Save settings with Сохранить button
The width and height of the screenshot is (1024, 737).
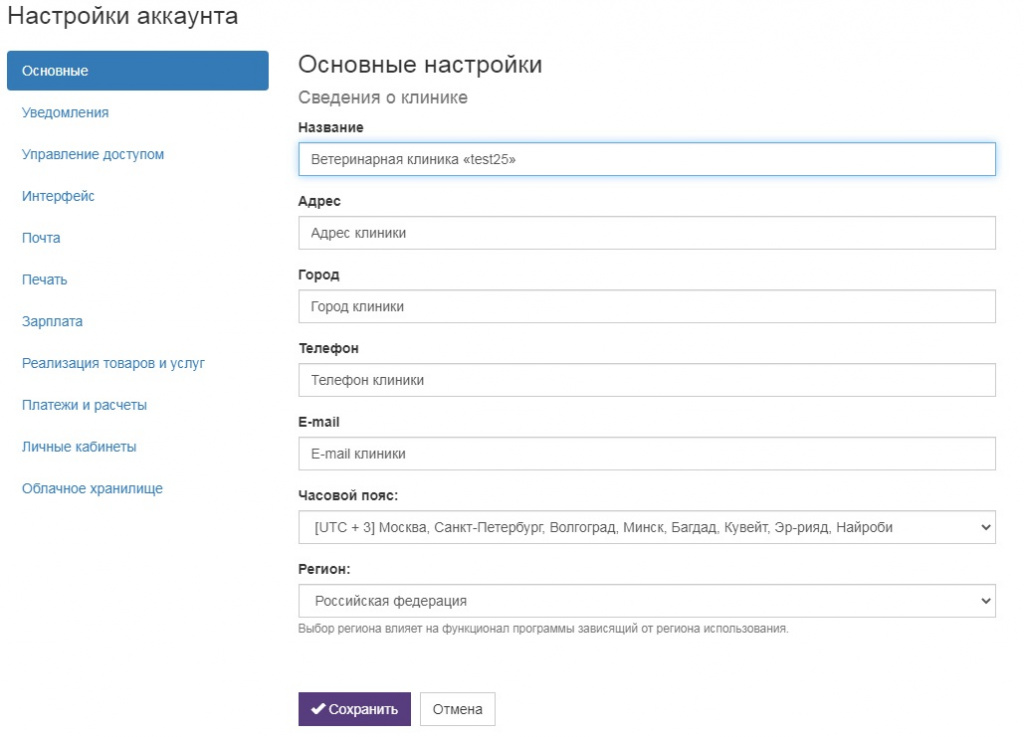pos(355,709)
